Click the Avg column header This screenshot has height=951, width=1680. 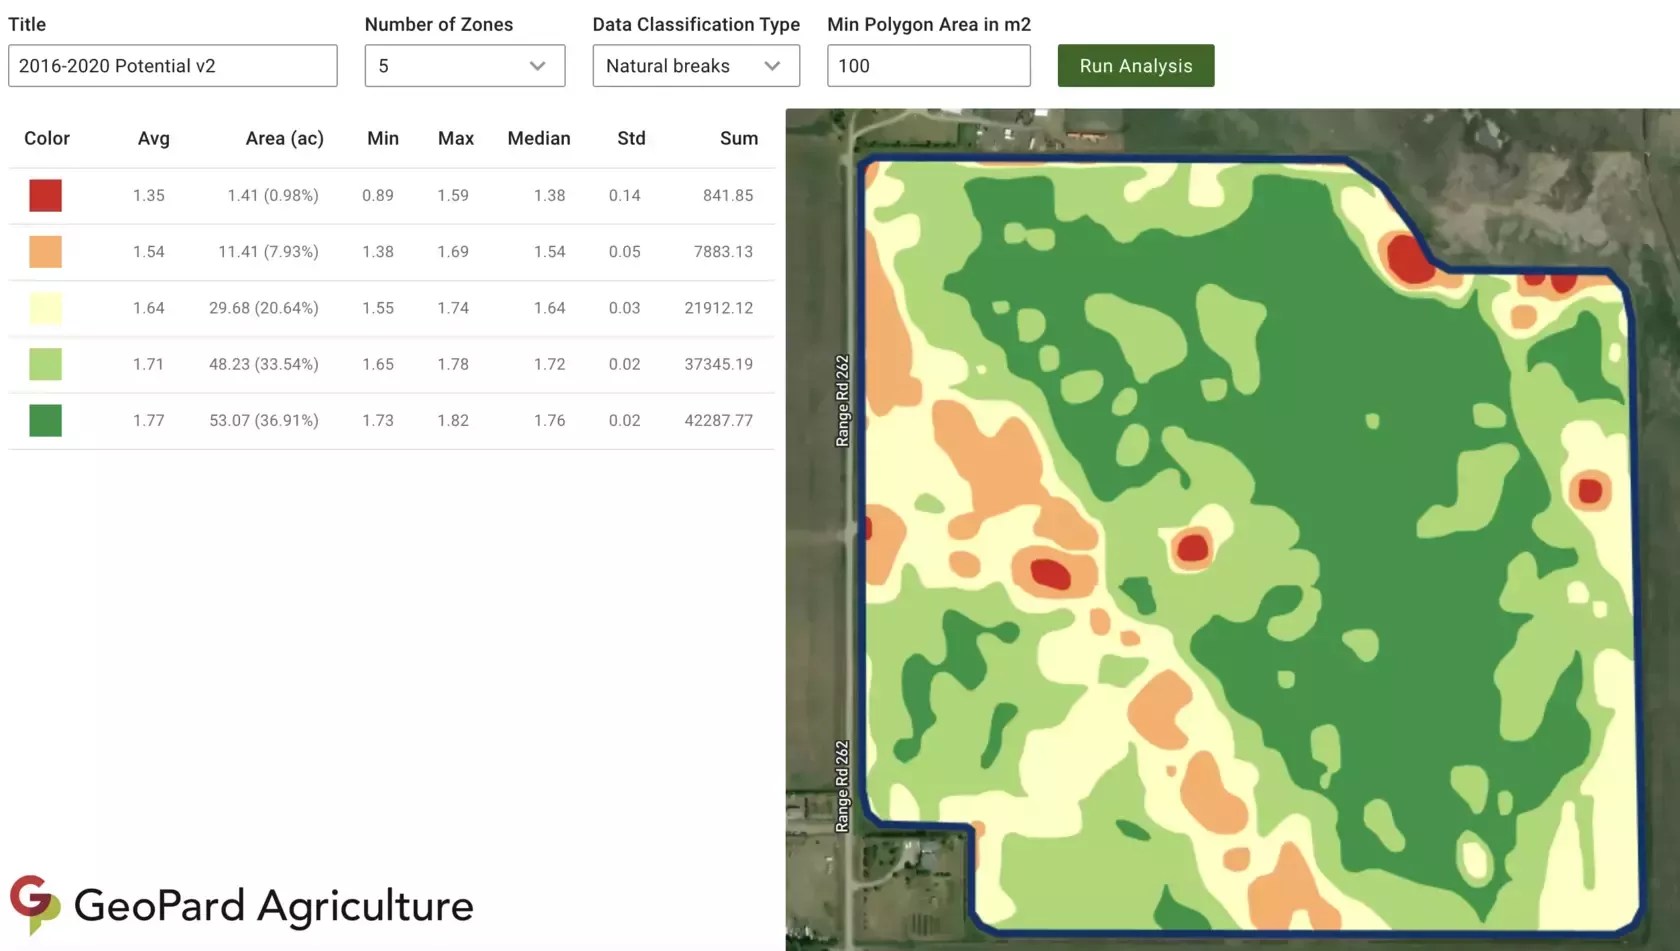[x=154, y=138]
